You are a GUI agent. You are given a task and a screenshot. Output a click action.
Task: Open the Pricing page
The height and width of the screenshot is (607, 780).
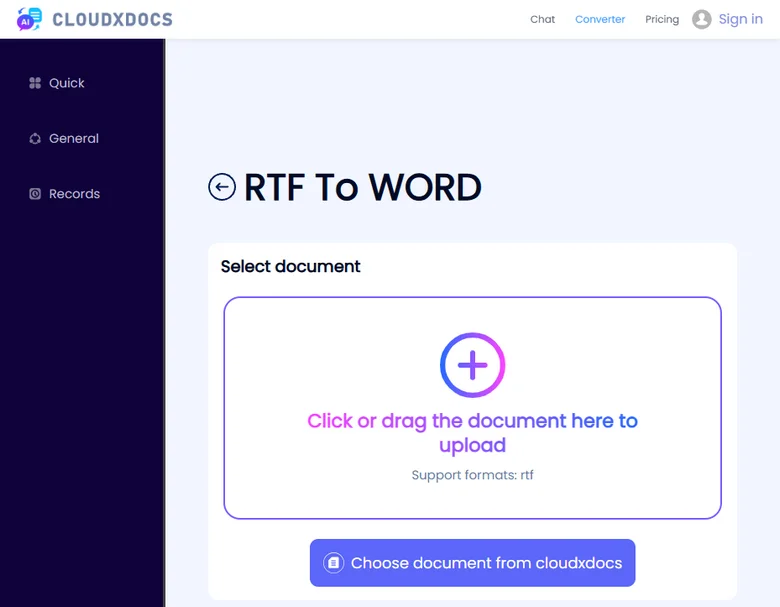662,19
